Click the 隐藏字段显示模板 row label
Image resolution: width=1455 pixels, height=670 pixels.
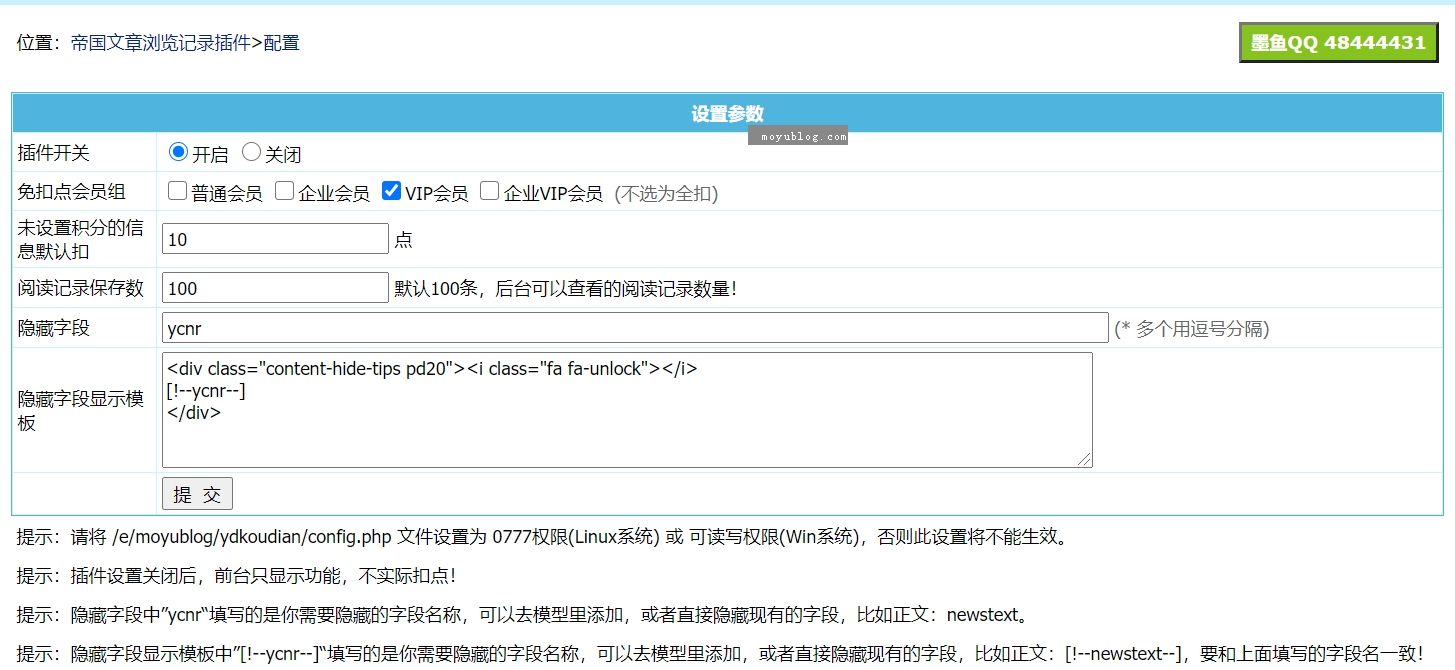pos(81,410)
